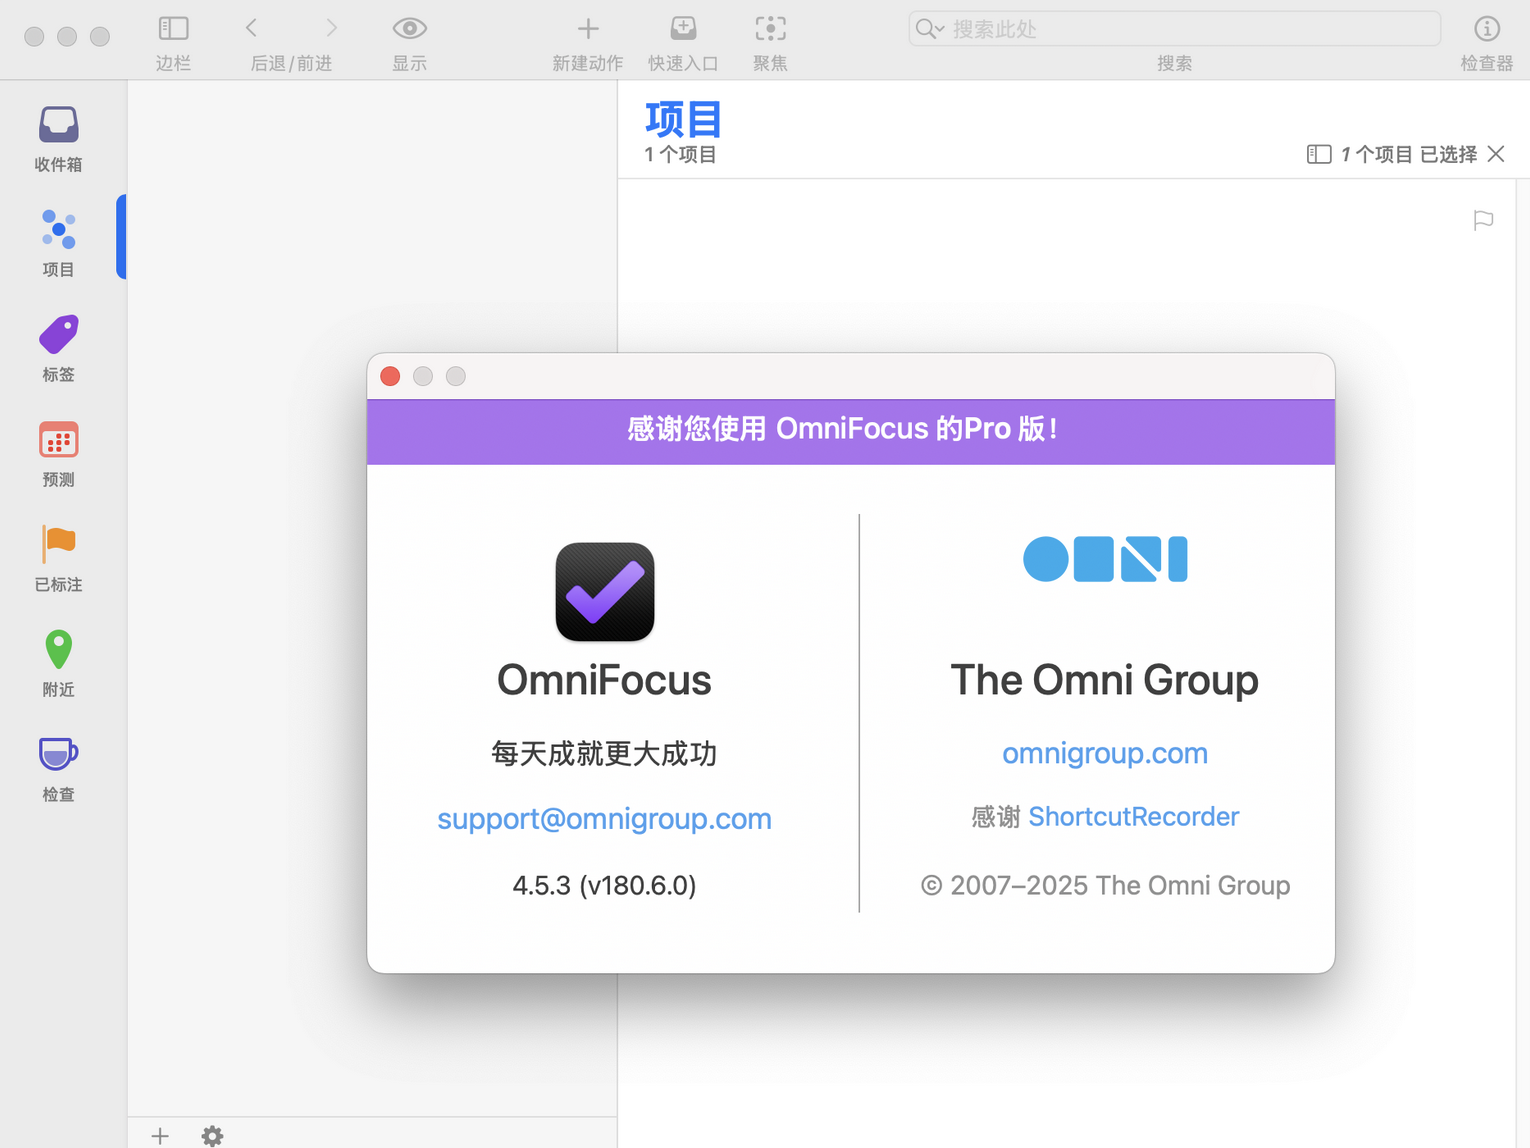
Task: Click version text 4.5.3 (v180.6.0)
Action: coord(604,885)
